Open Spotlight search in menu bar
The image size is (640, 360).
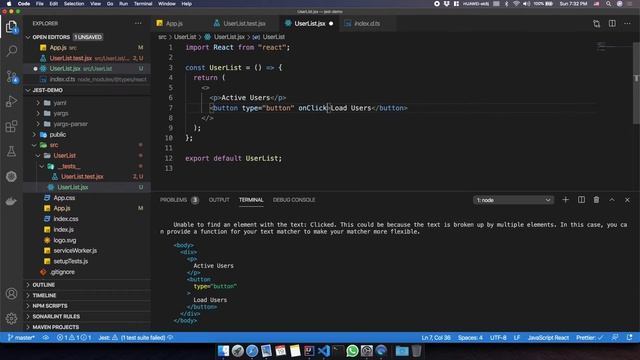coord(608,4)
